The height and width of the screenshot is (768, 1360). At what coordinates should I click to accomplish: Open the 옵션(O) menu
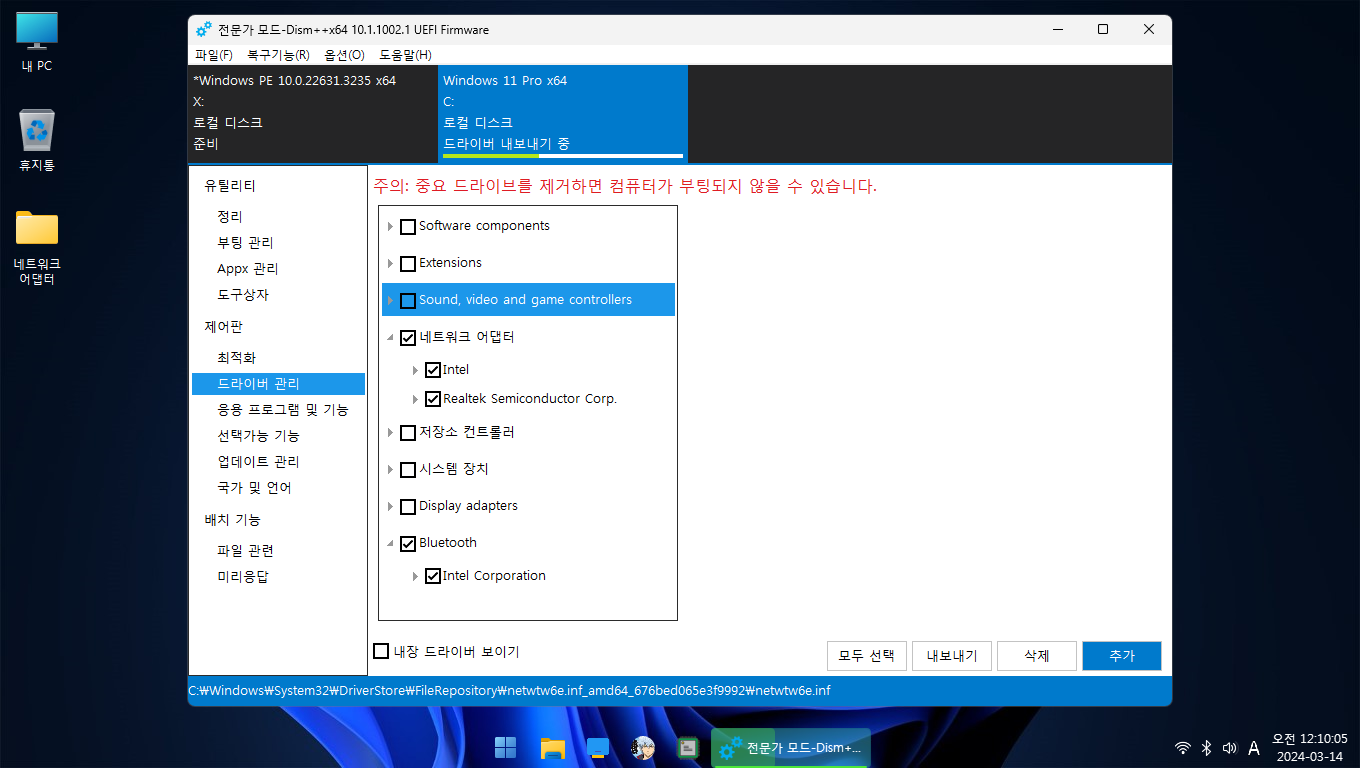coord(344,55)
